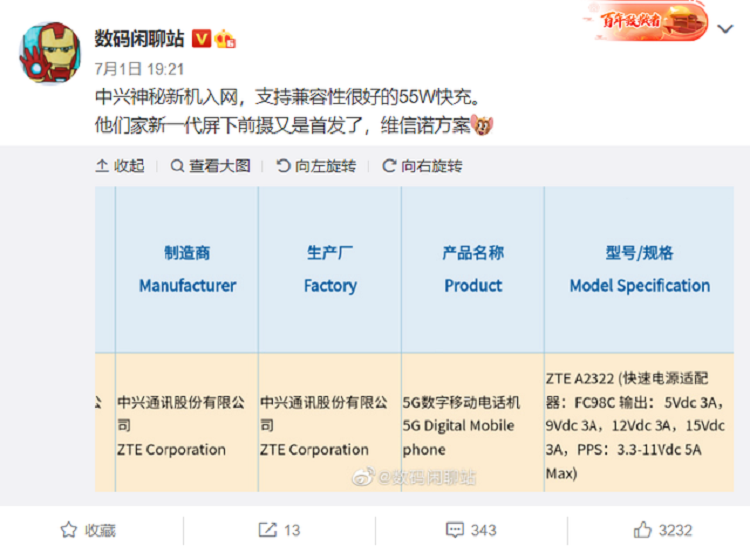
Task: Click the enlarged table image
Action: (414, 339)
